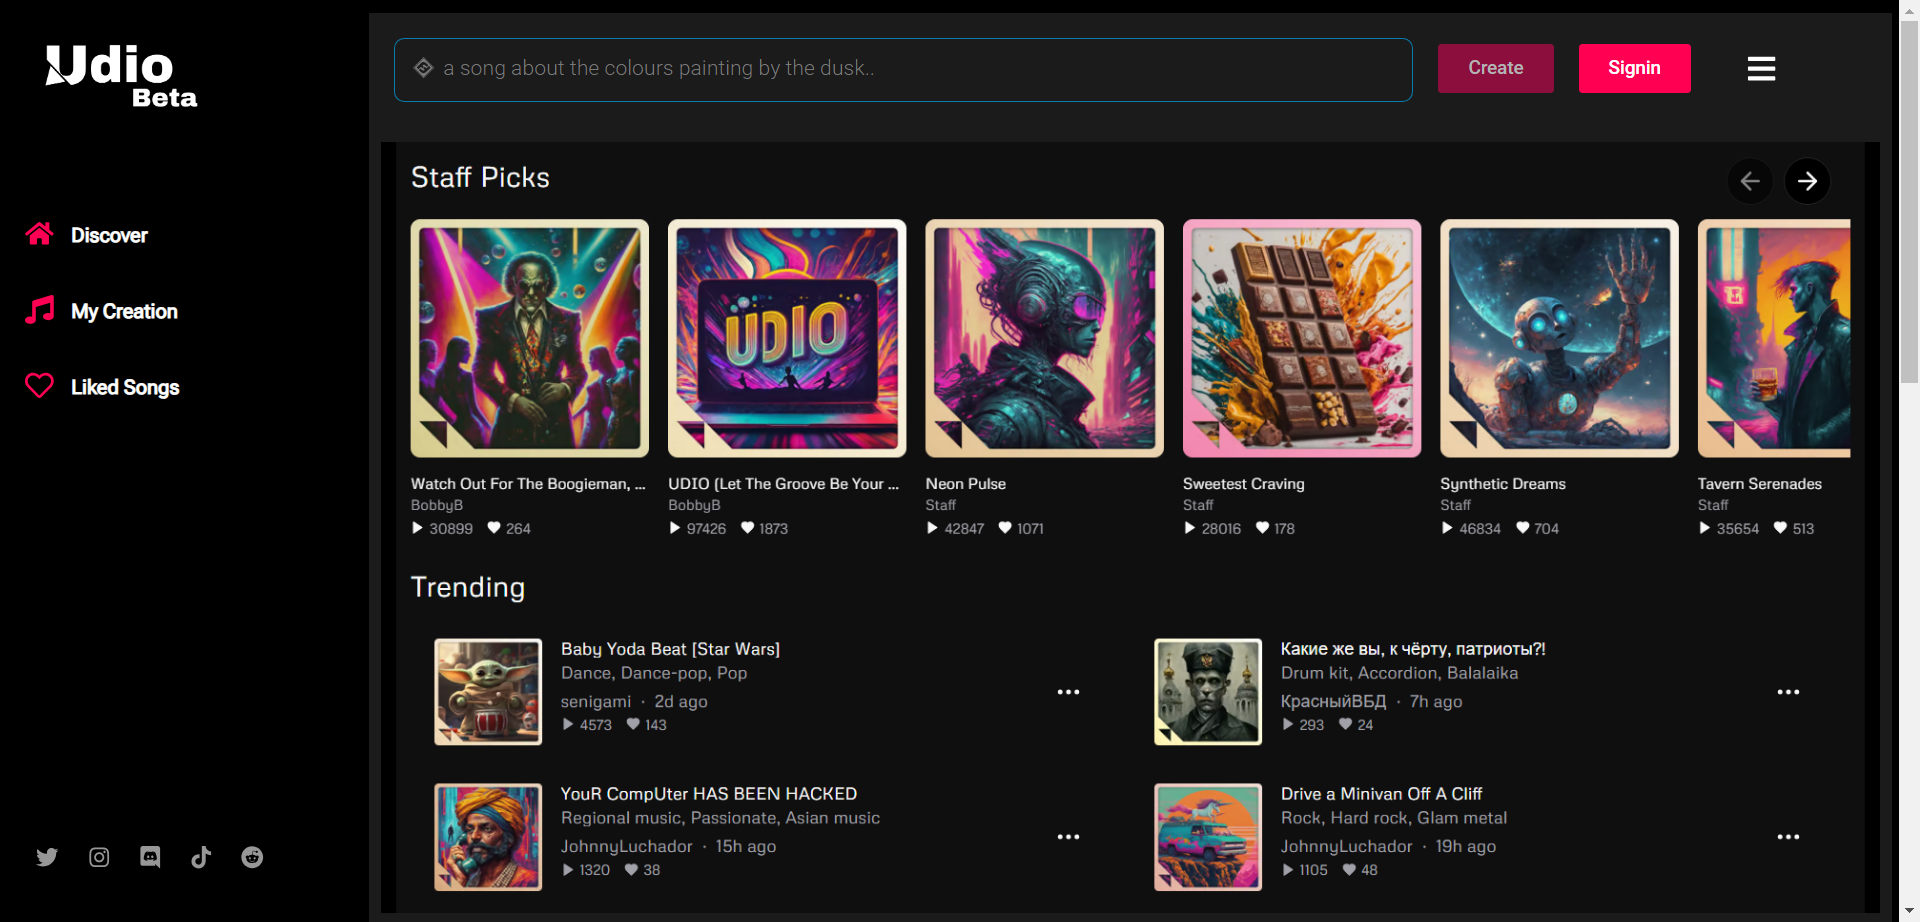Open the Neon Pulse cover art
The width and height of the screenshot is (1920, 922).
tap(1045, 338)
